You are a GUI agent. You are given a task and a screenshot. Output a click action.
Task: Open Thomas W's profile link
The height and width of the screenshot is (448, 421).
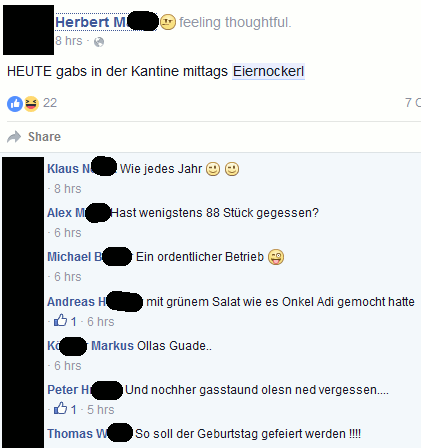(x=90, y=434)
